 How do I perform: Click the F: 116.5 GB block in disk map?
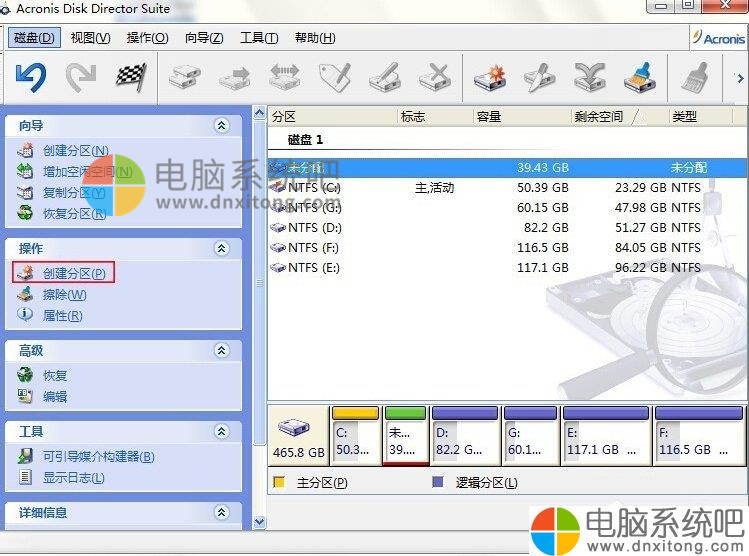(x=699, y=436)
